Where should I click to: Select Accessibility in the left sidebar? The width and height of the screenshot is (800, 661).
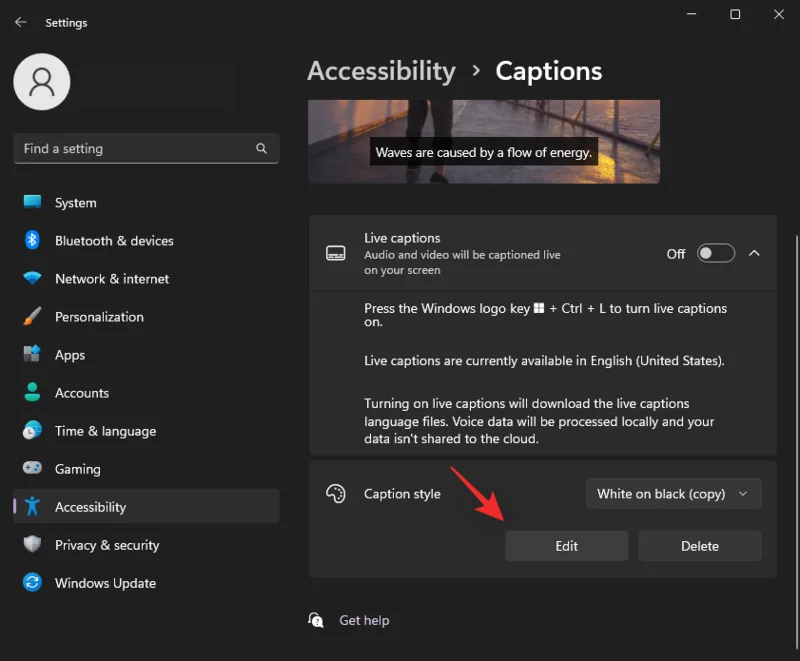(x=90, y=507)
